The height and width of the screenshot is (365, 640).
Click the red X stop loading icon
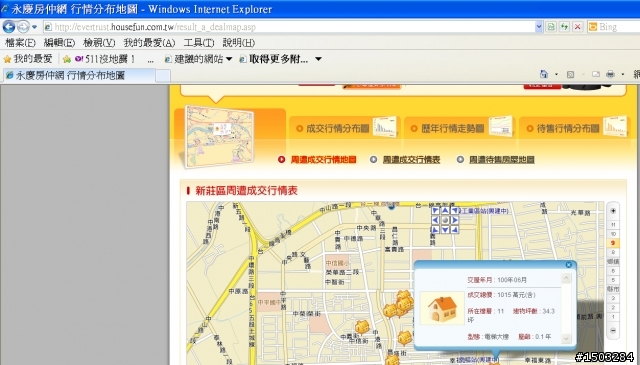point(578,27)
